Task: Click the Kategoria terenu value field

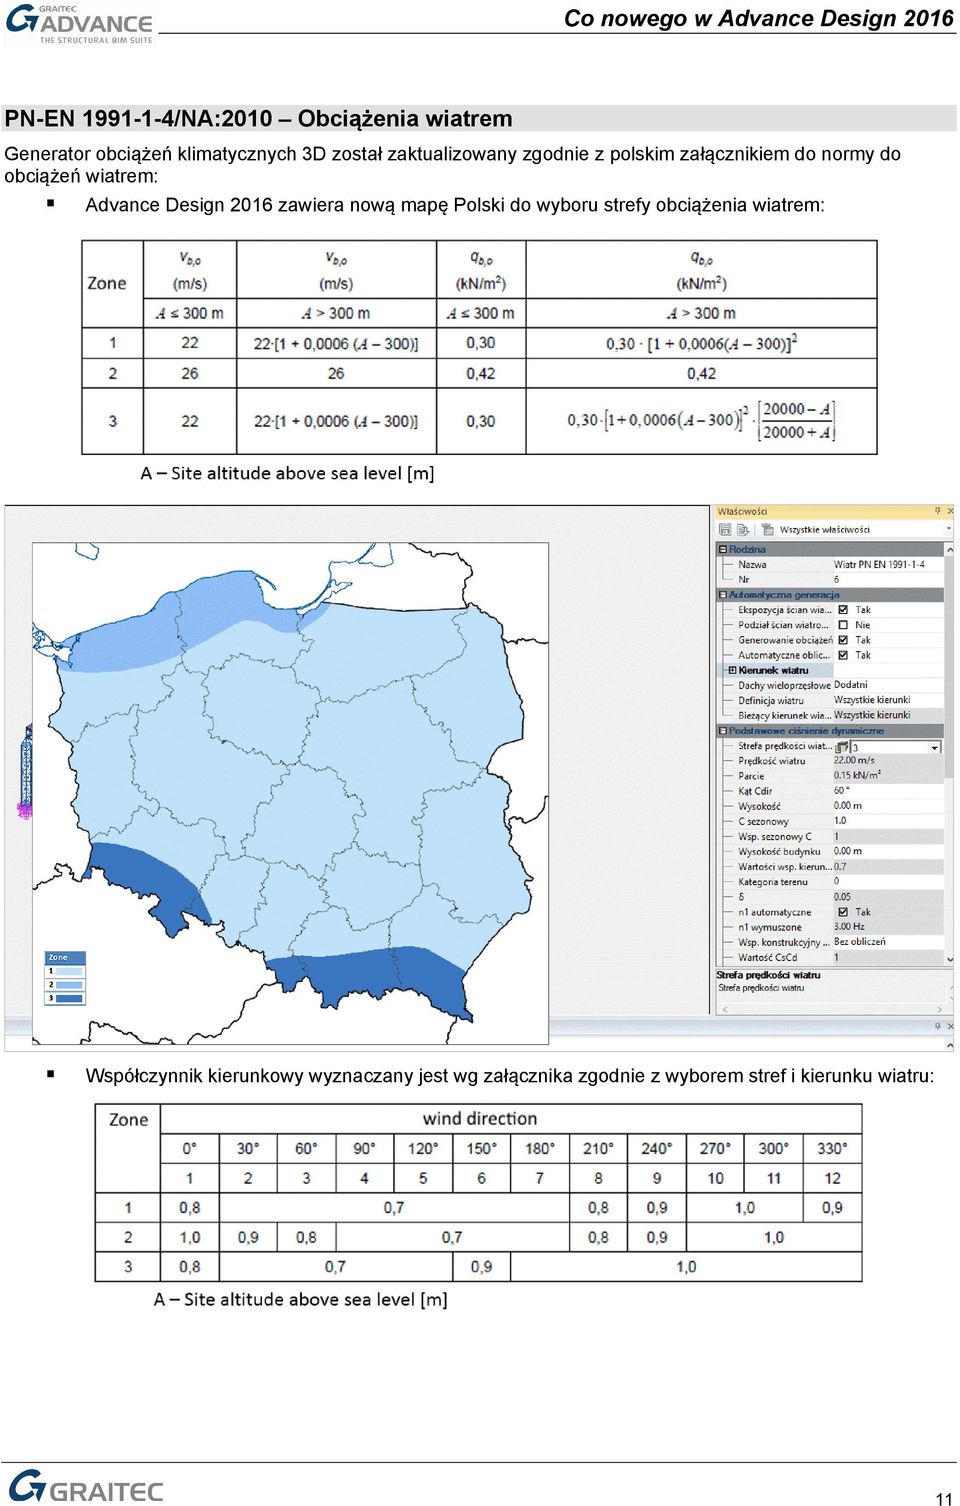Action: click(888, 882)
